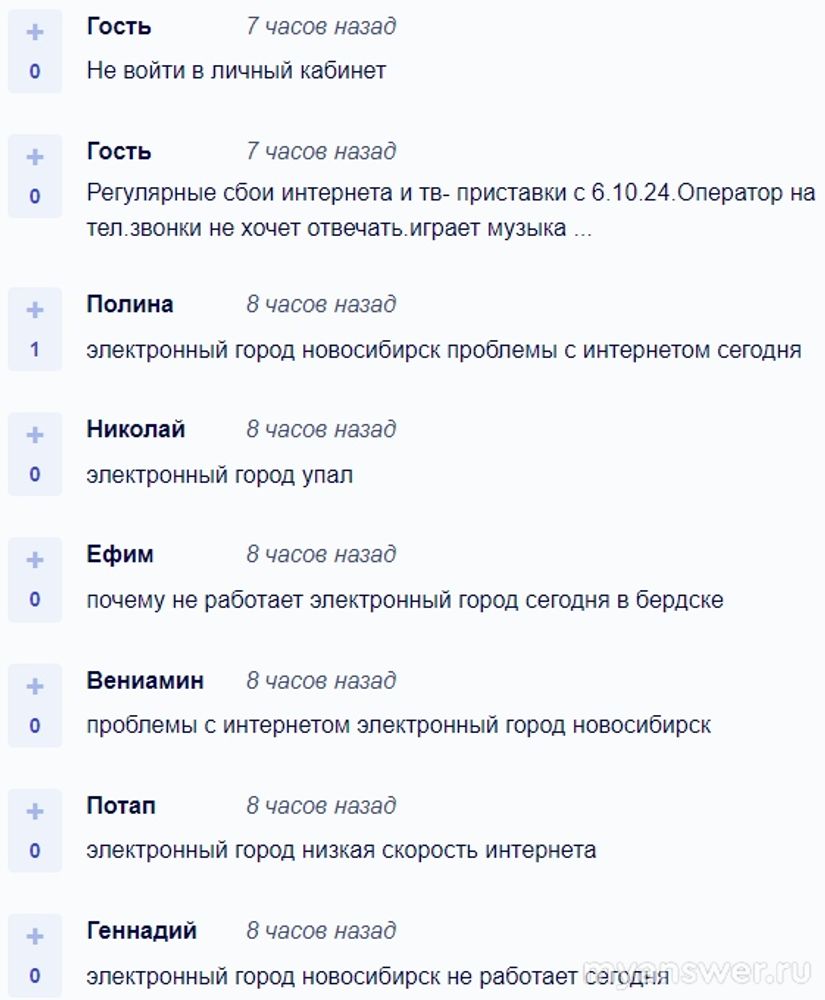Click username Полина
The image size is (825, 1000).
click(130, 304)
